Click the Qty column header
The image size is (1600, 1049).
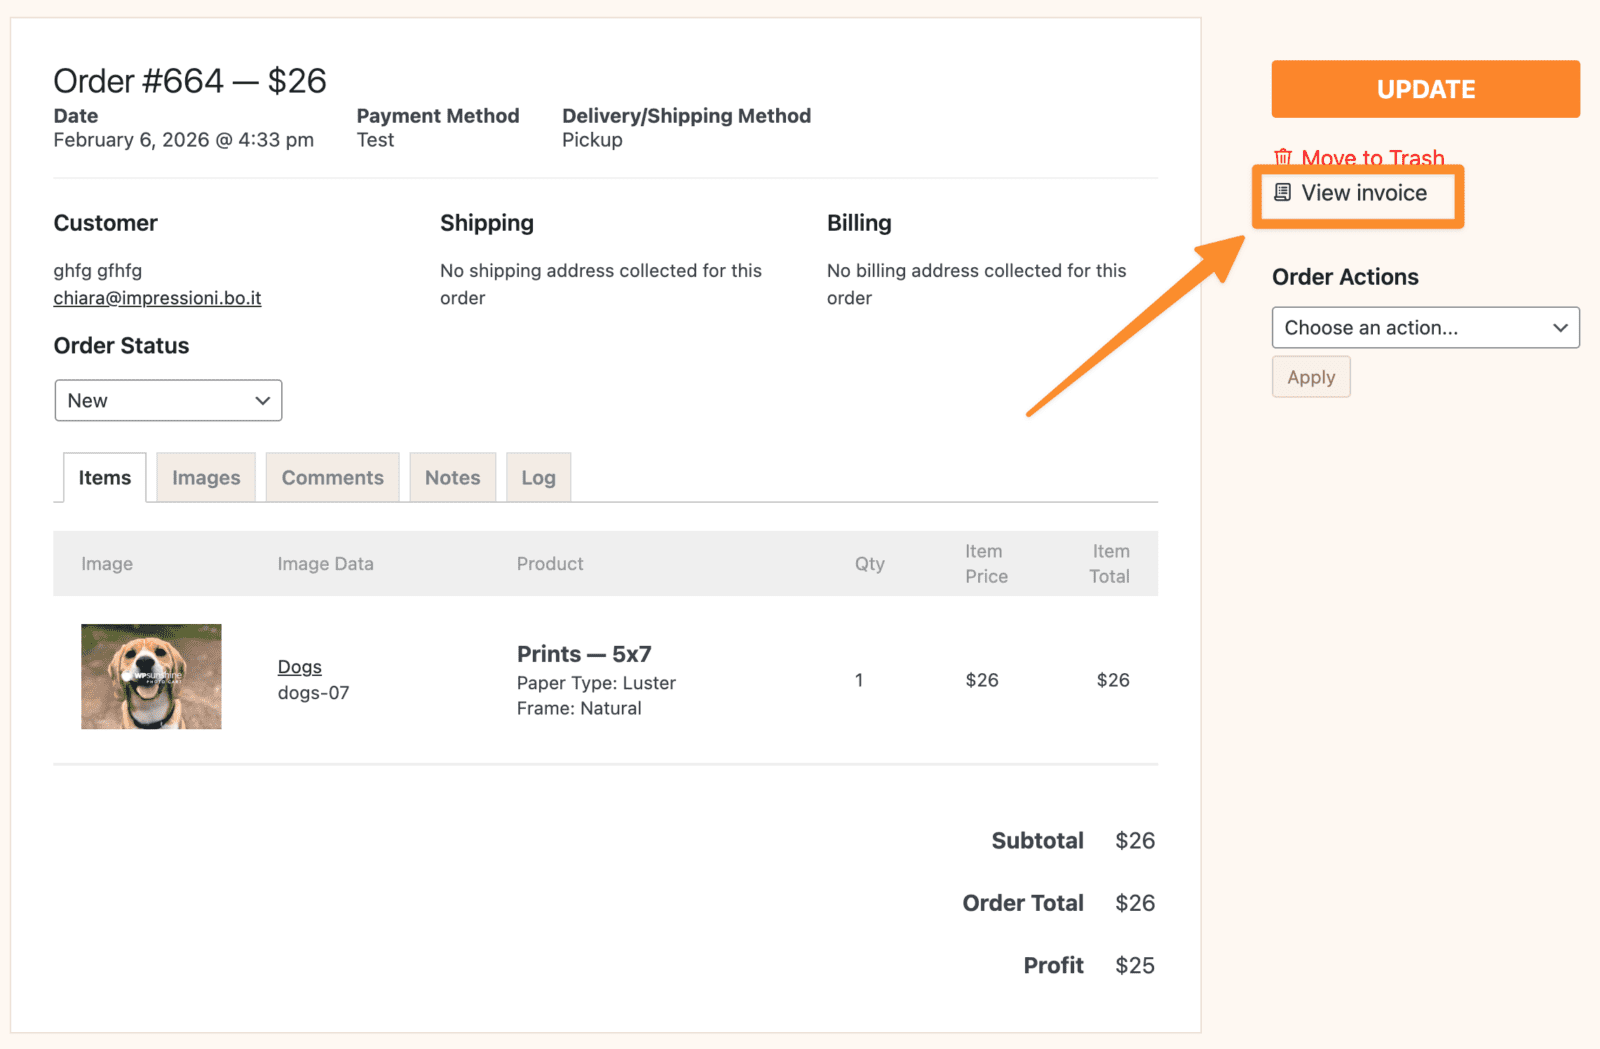coord(869,564)
